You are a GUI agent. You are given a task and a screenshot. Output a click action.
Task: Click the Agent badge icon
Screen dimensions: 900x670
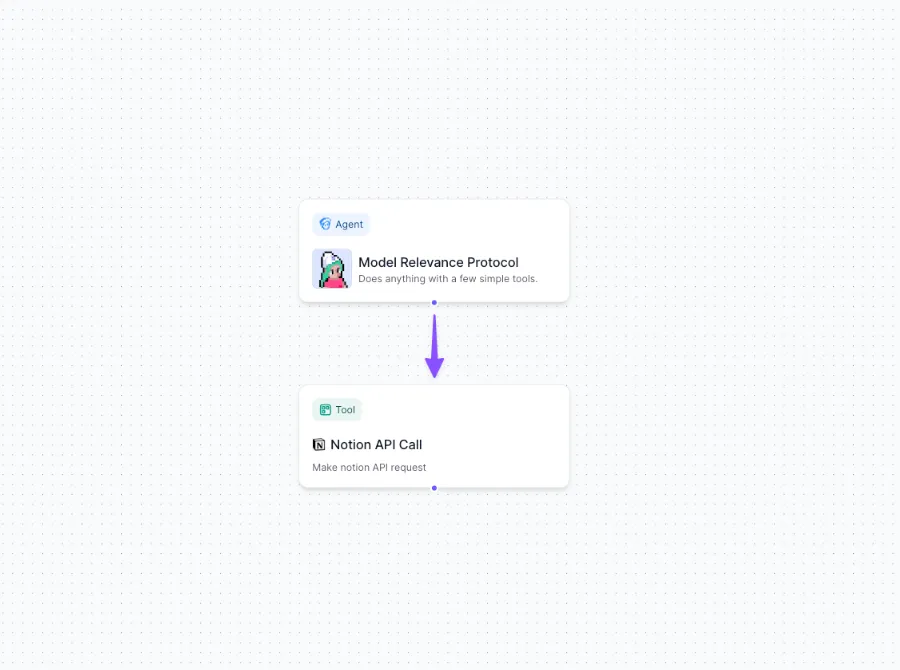pyautogui.click(x=325, y=224)
